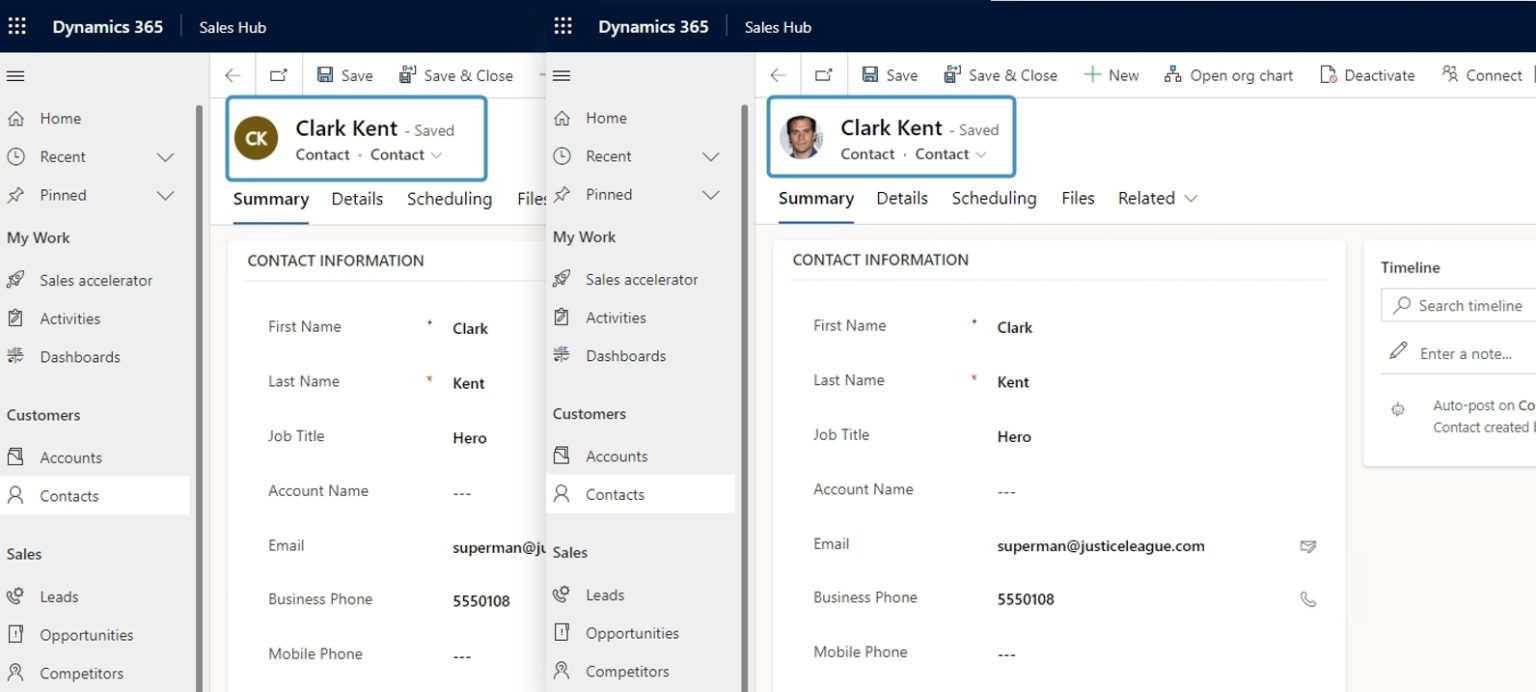This screenshot has height=692, width=1536.
Task: Collapse the site map using right window hamburger
Action: tap(562, 75)
